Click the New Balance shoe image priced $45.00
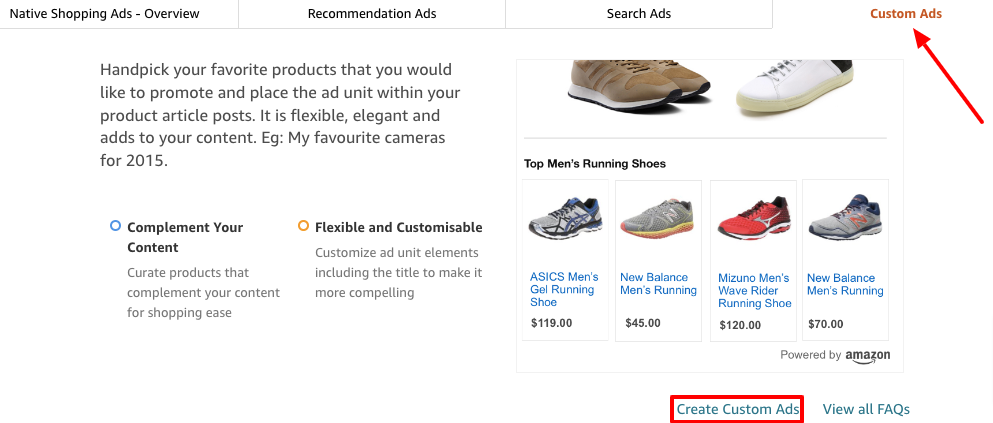993x423 pixels. [657, 220]
